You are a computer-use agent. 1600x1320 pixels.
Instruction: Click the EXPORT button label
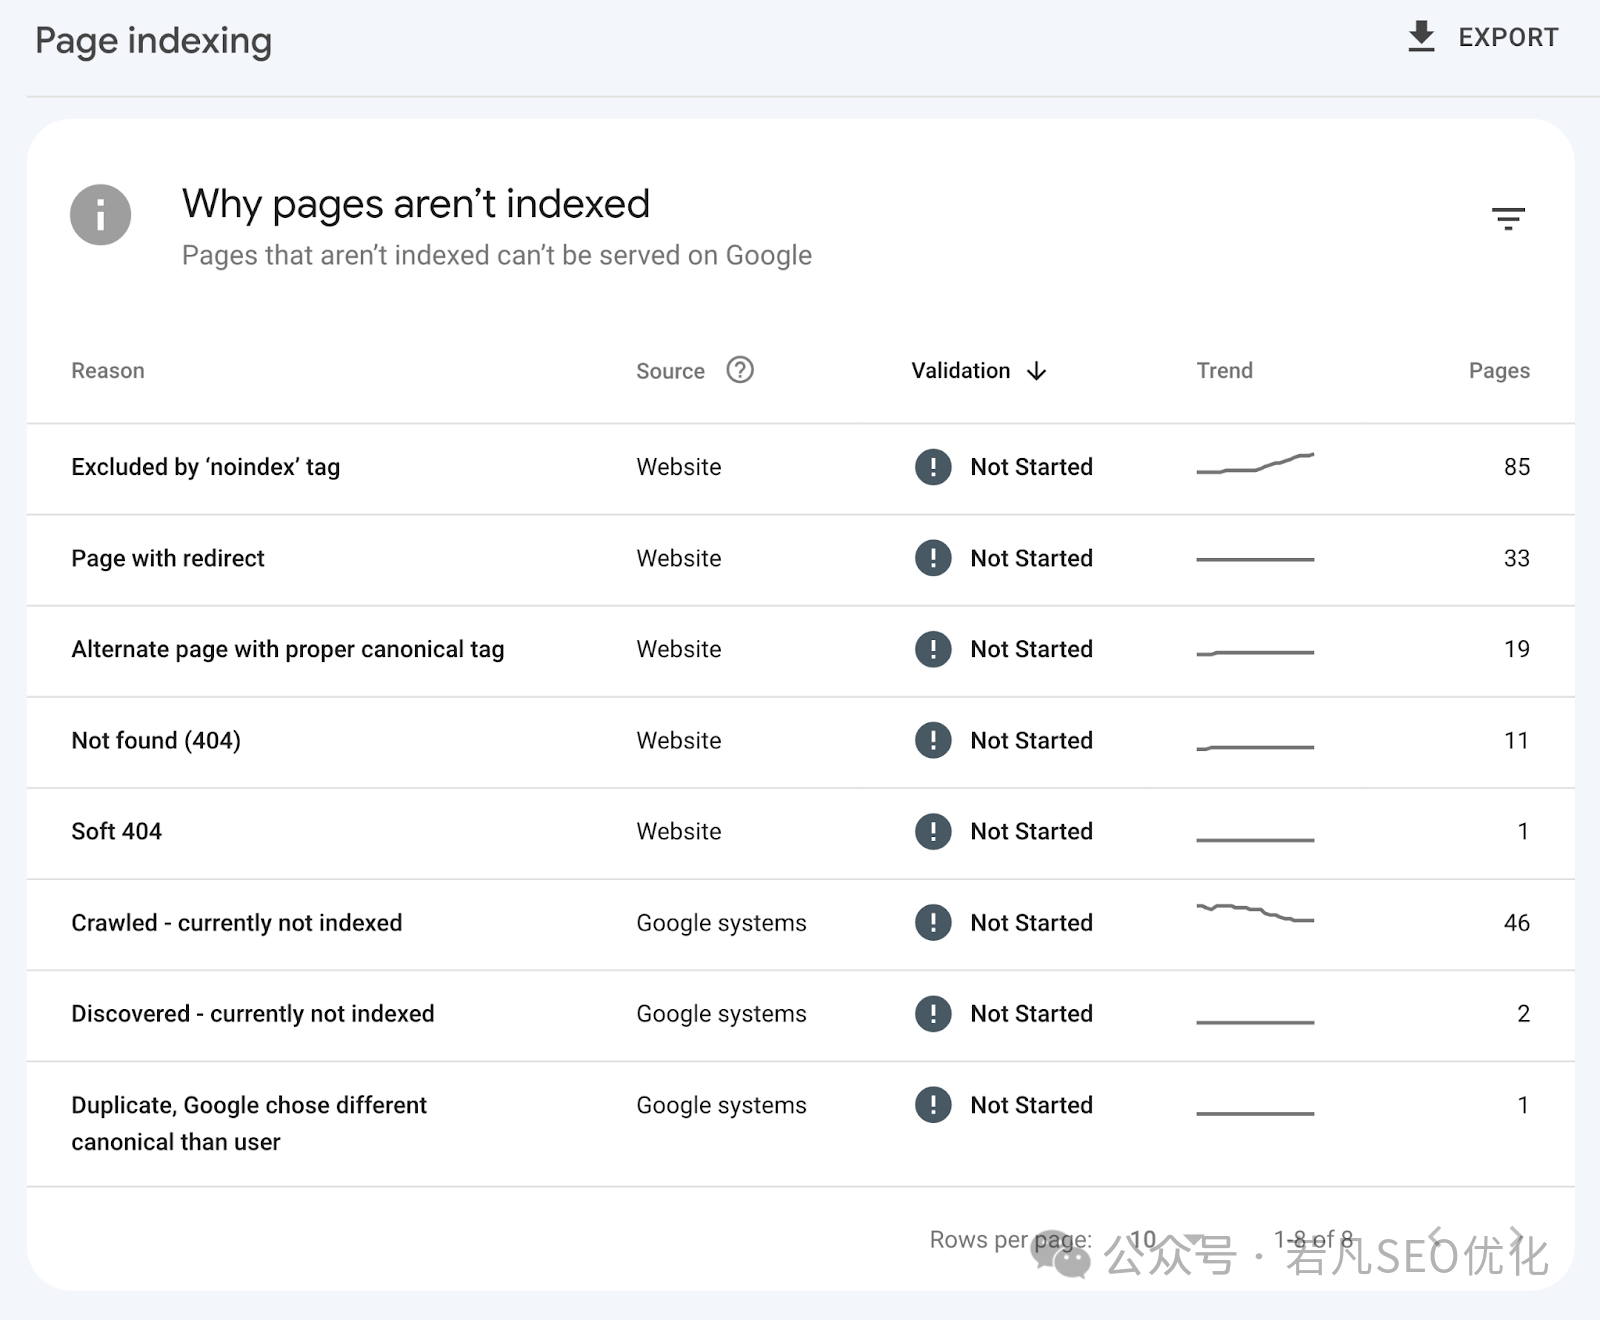1508,38
